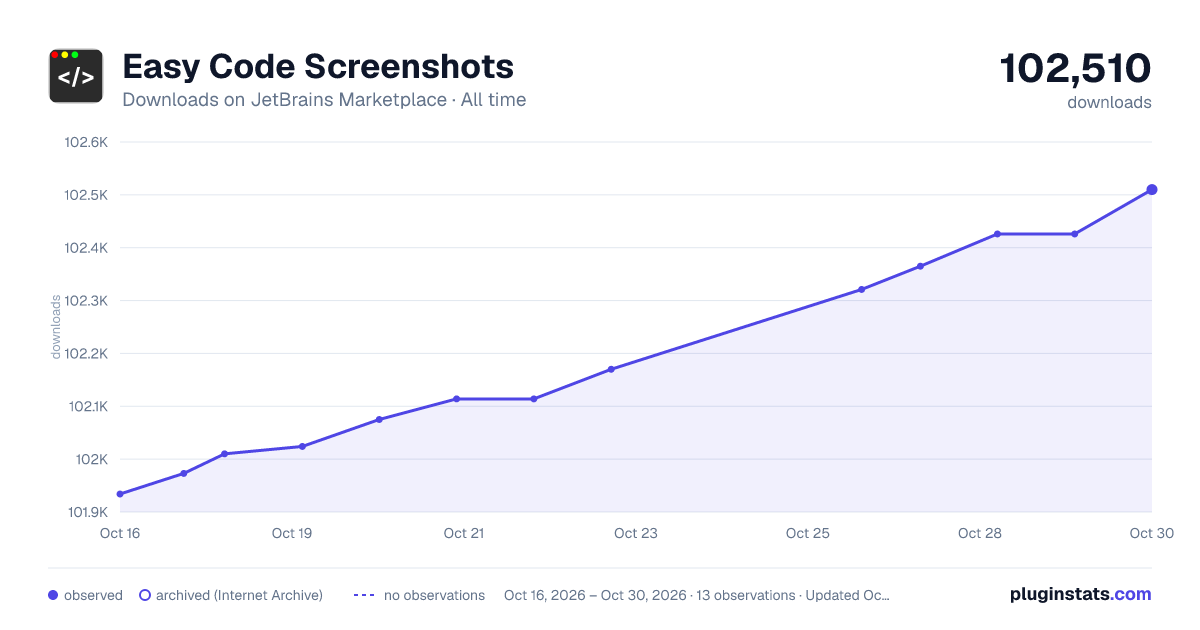Click the observed legend marker
The width and height of the screenshot is (1200, 630).
pos(53,595)
